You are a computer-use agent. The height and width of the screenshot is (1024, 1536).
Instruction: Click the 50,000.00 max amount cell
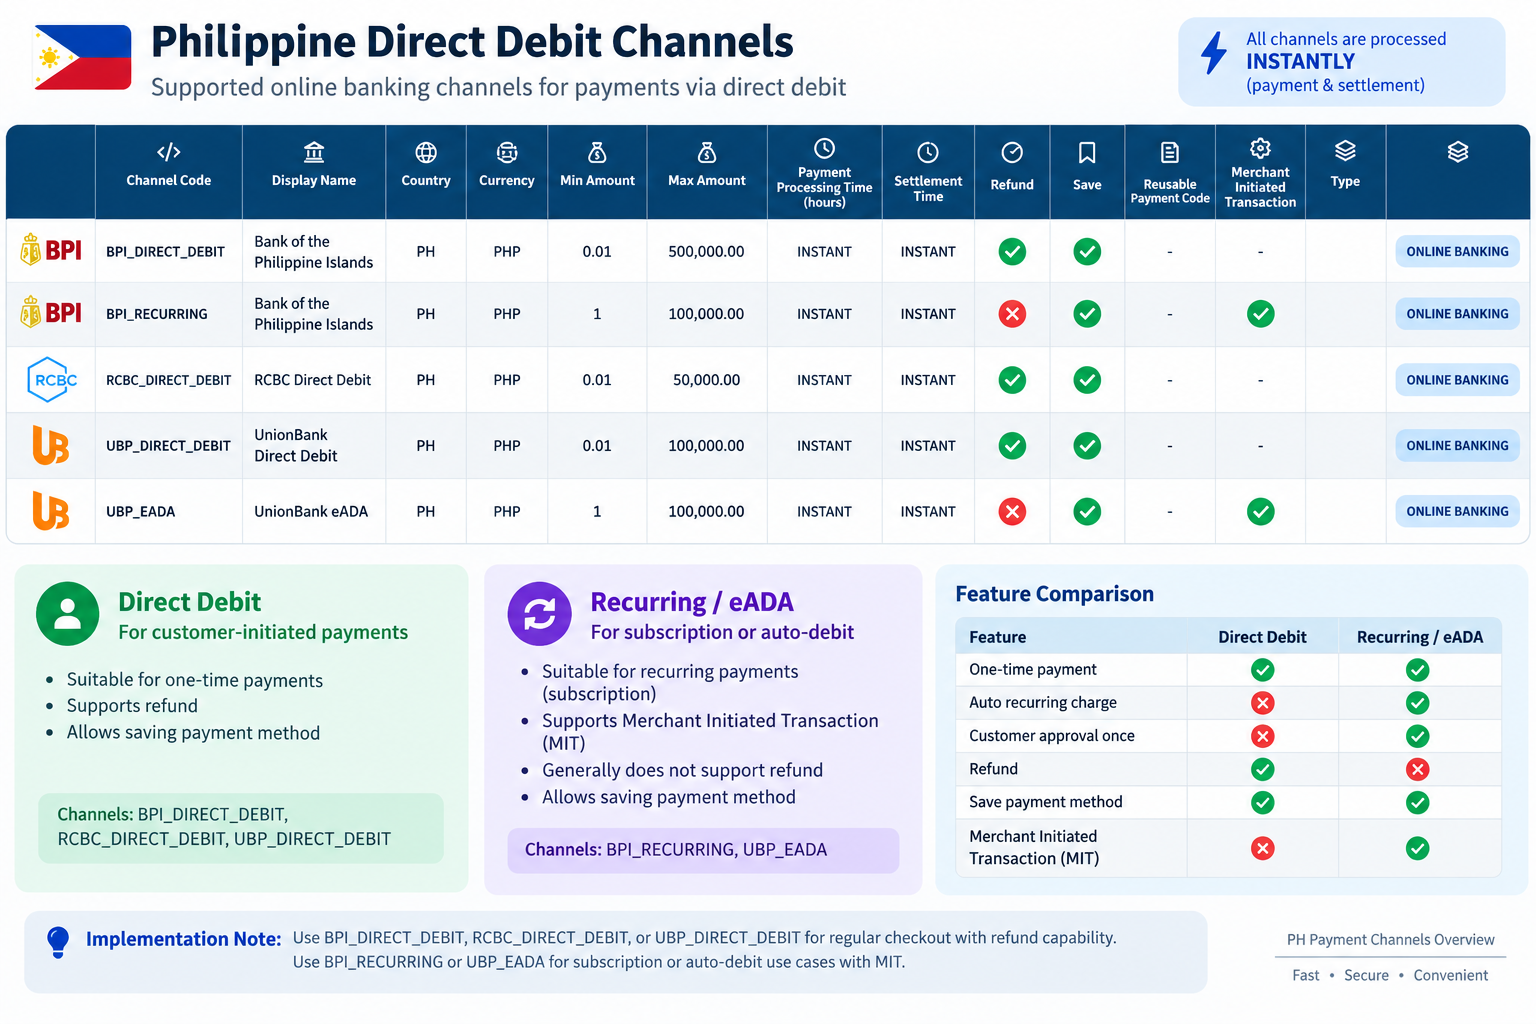tap(706, 380)
